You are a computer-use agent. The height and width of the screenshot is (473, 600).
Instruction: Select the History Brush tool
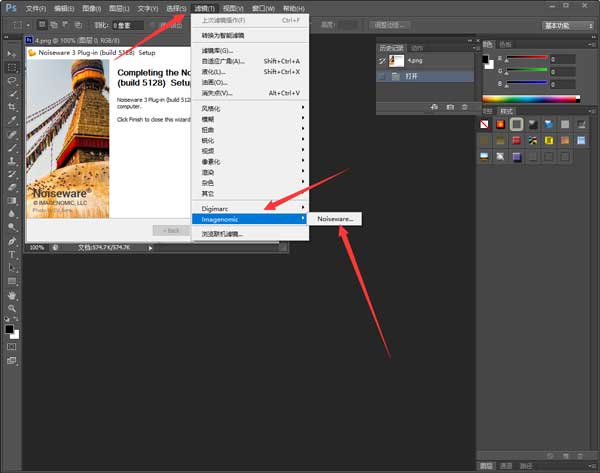[12, 174]
